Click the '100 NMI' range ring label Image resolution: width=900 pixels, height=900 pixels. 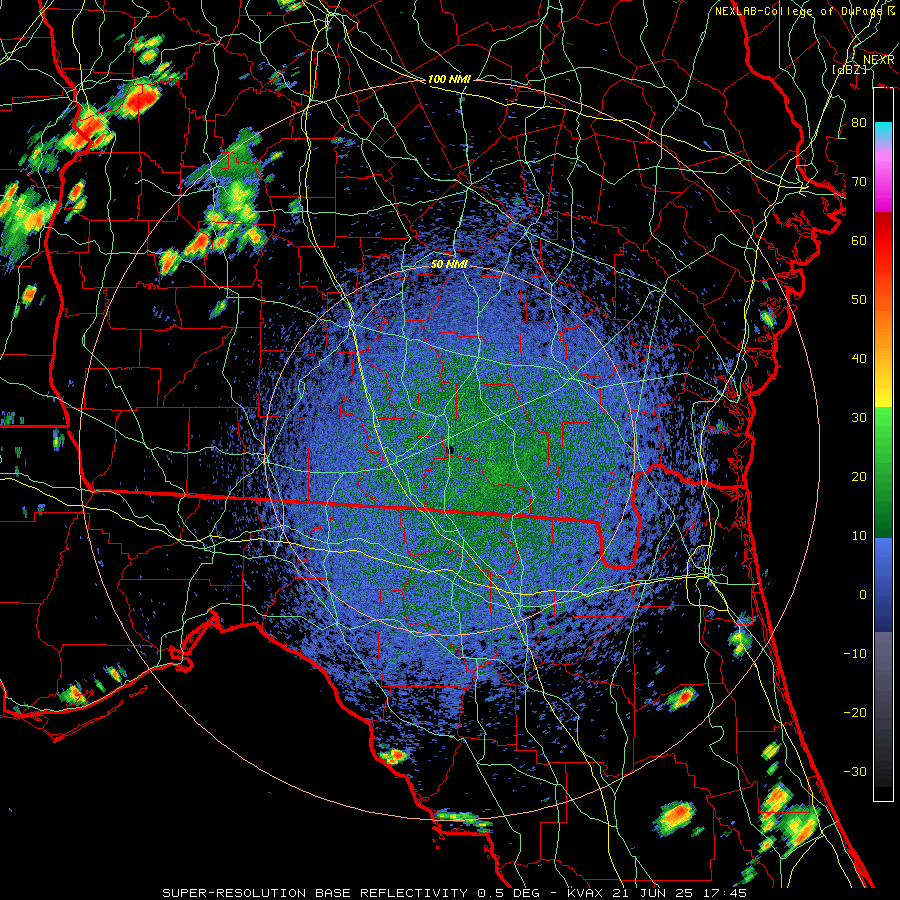(x=449, y=79)
